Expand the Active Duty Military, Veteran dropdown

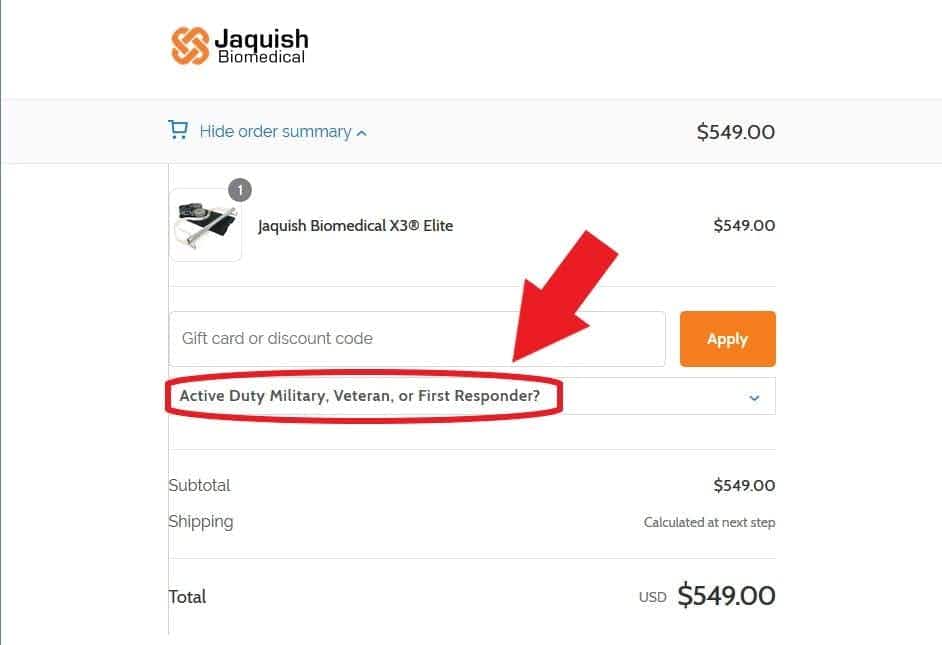(x=360, y=396)
